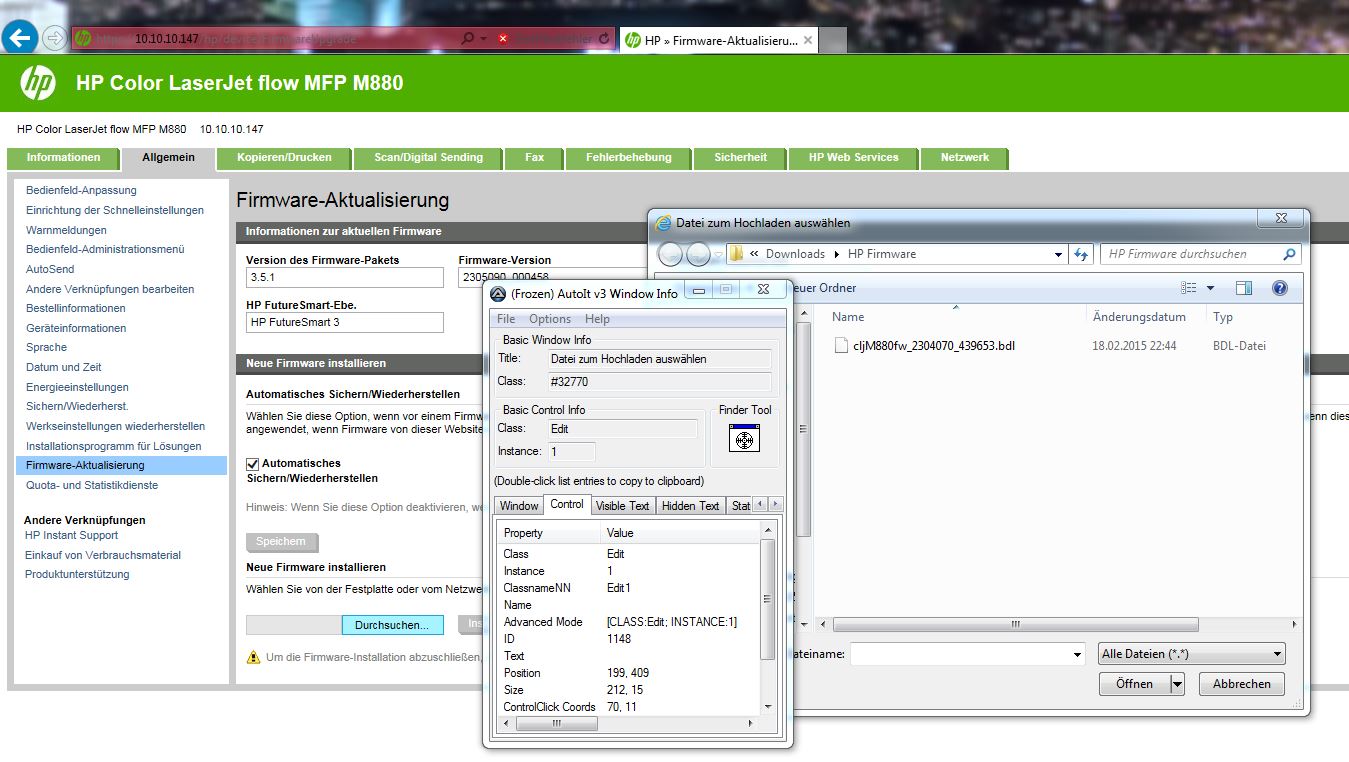Click the browser back arrow button
The image size is (1349, 762).
coord(21,39)
